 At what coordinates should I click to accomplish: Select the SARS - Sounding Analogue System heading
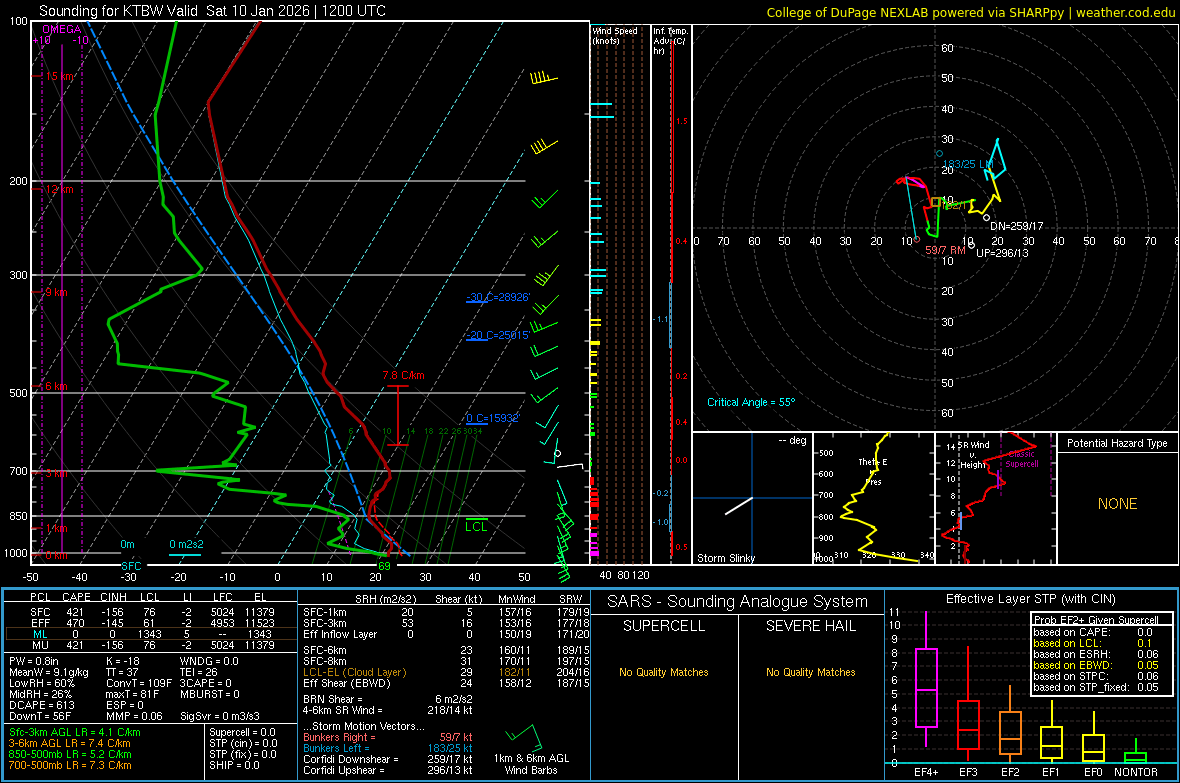[737, 602]
